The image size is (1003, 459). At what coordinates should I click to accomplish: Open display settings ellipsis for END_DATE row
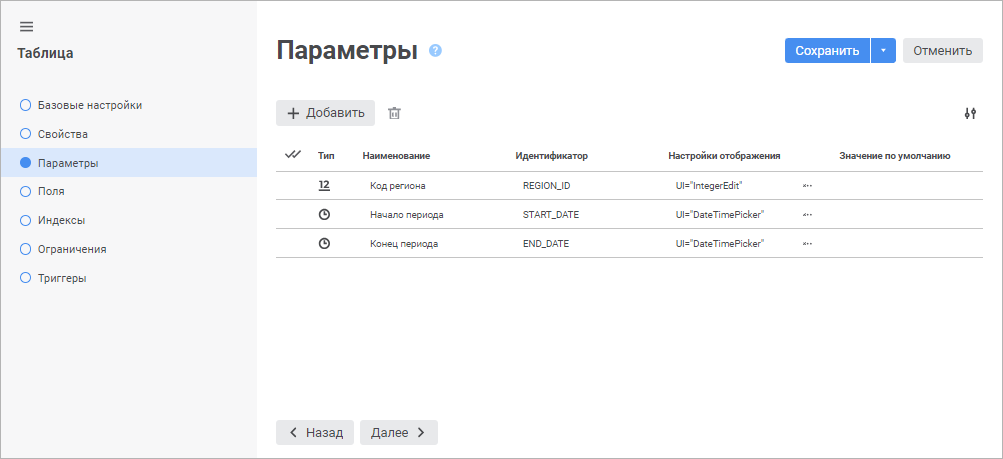click(807, 244)
